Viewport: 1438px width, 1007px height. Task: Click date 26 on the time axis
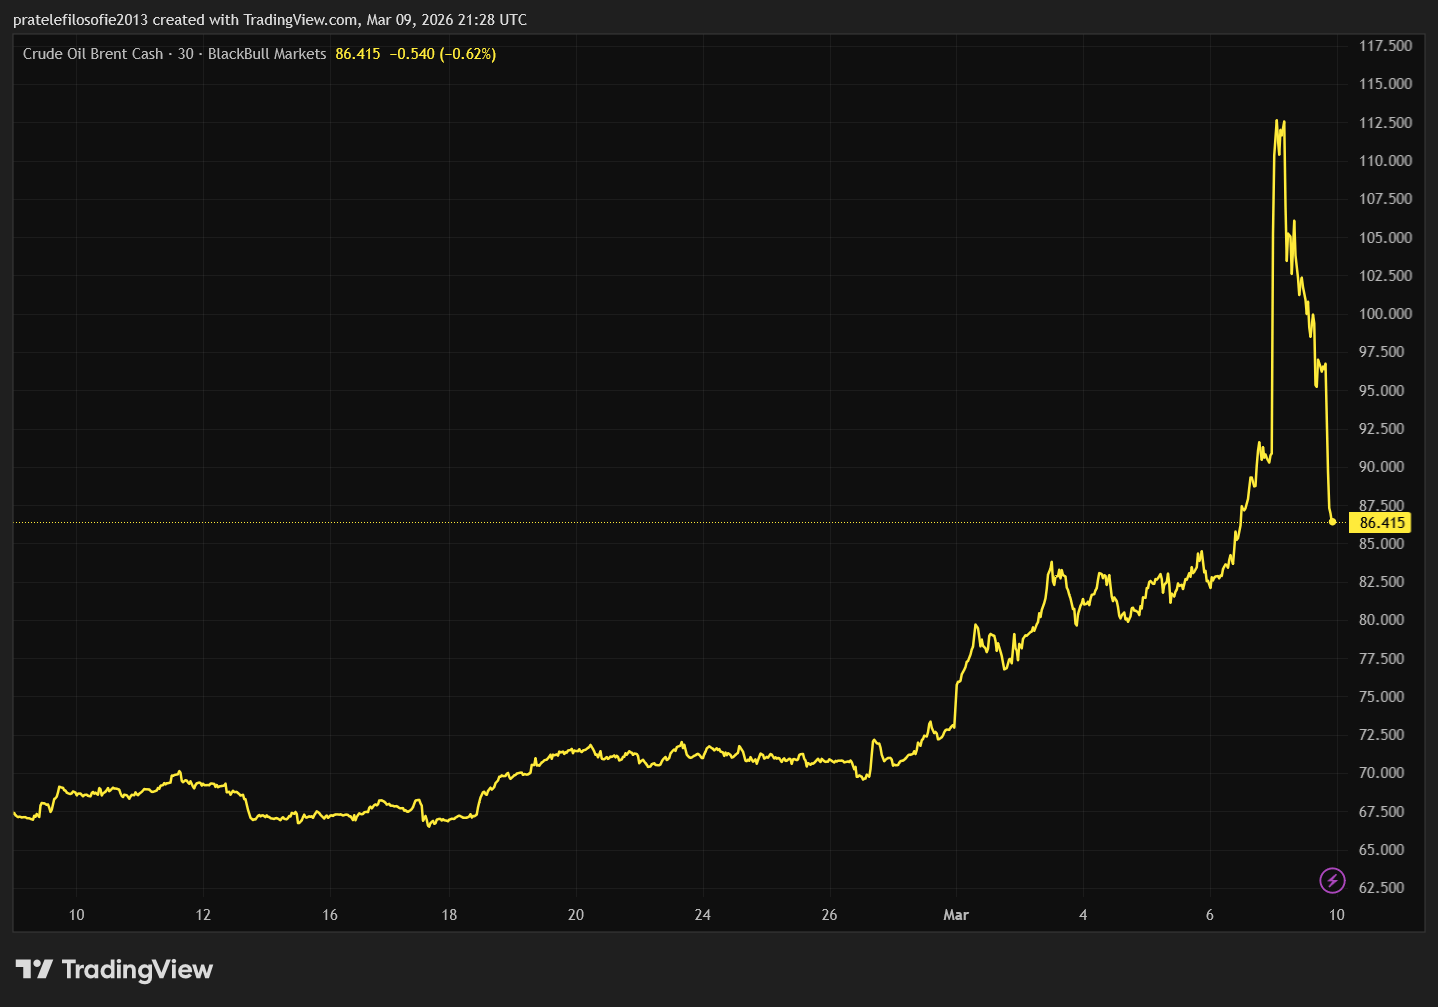tap(829, 915)
